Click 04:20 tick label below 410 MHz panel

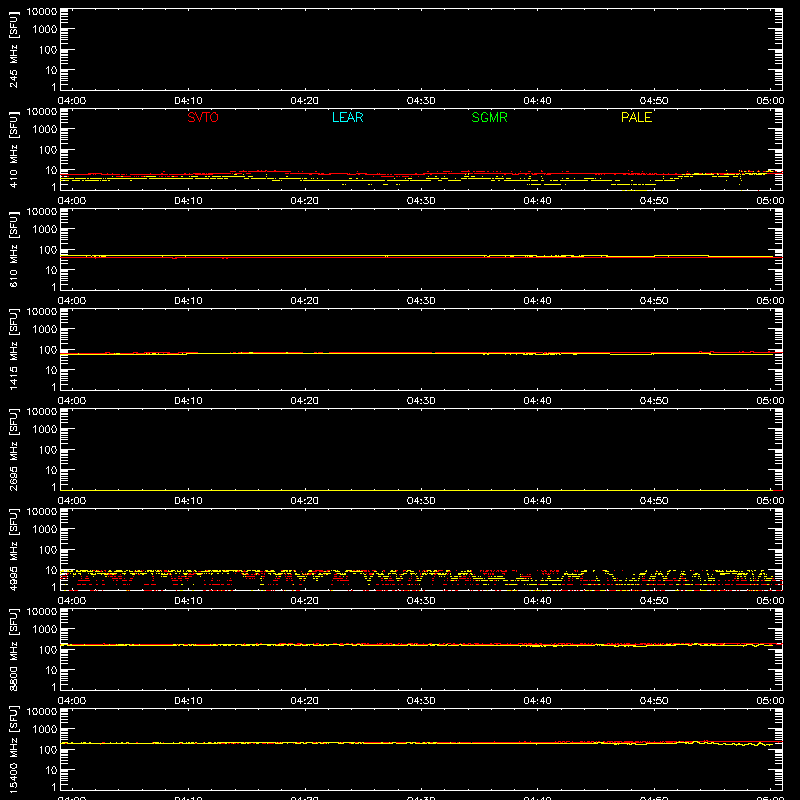(305, 201)
